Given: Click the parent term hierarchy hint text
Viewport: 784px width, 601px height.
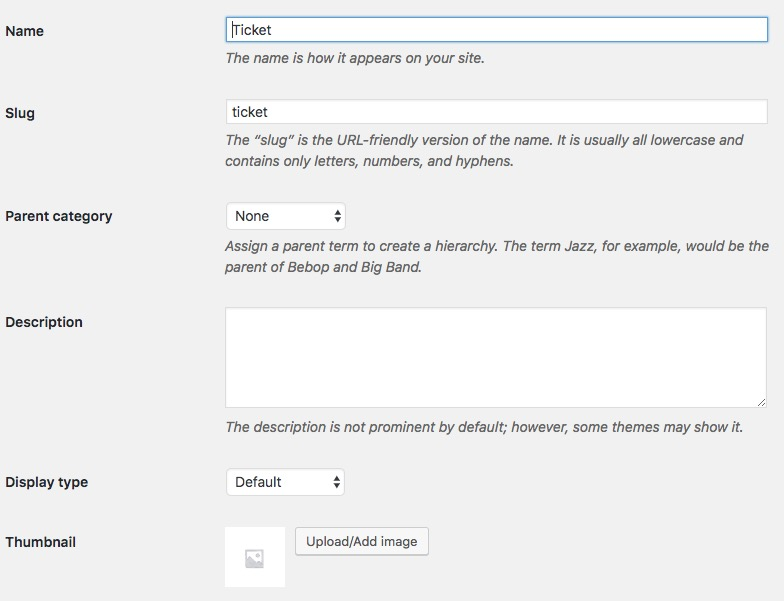Looking at the screenshot, I should tap(496, 256).
